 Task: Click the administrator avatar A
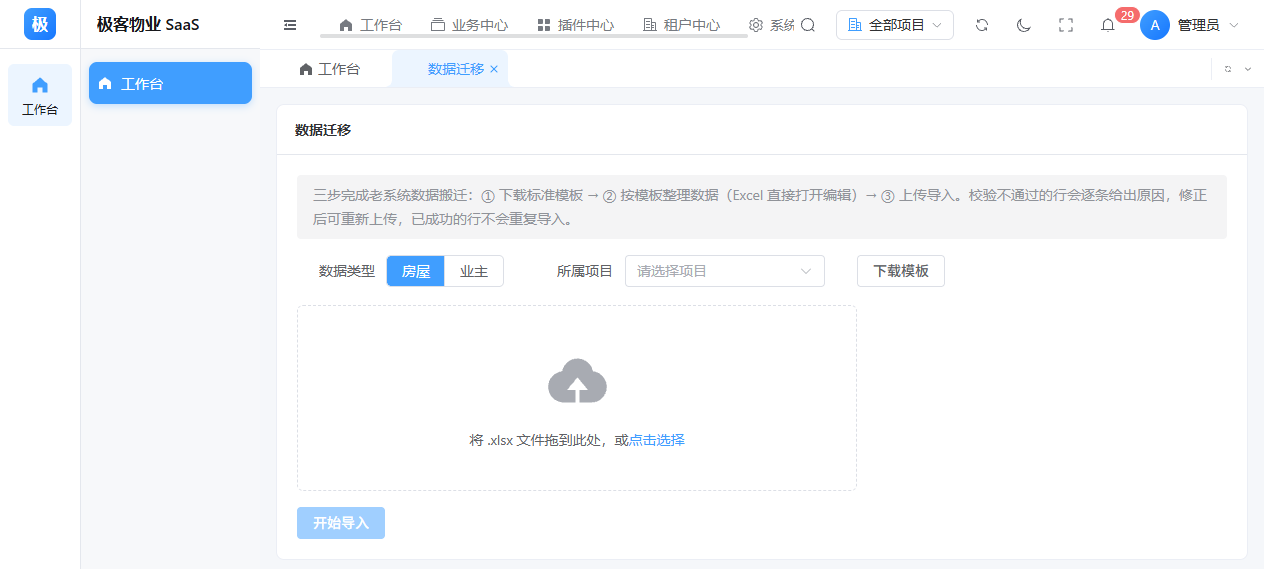click(1155, 25)
